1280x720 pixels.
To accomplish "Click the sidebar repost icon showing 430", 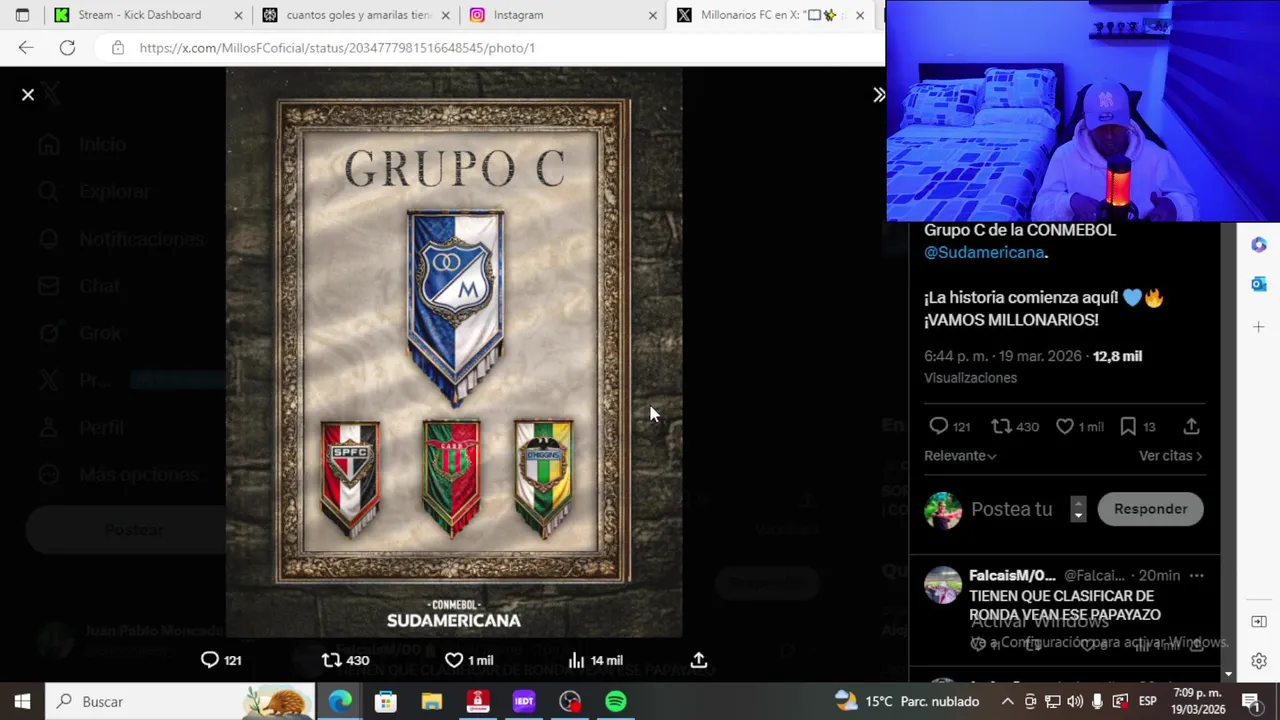I will tap(1001, 427).
